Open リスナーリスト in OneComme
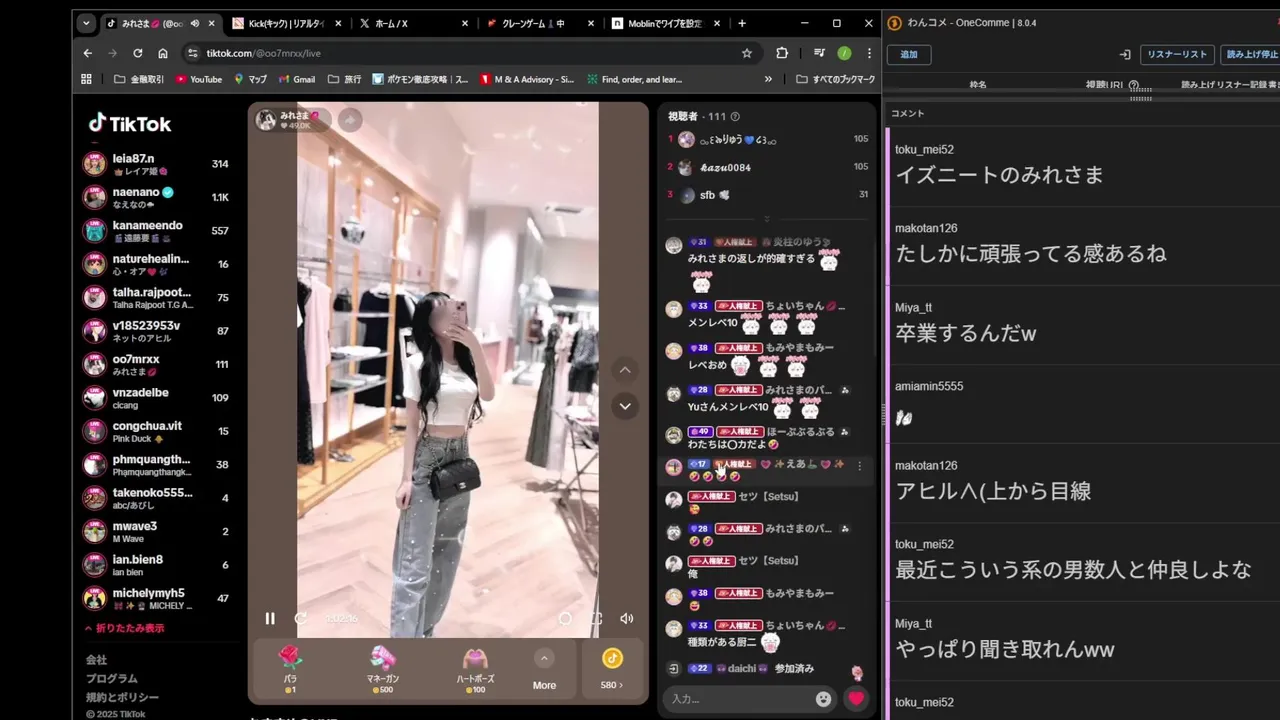Screen dimensions: 1280x720 coord(1177,54)
